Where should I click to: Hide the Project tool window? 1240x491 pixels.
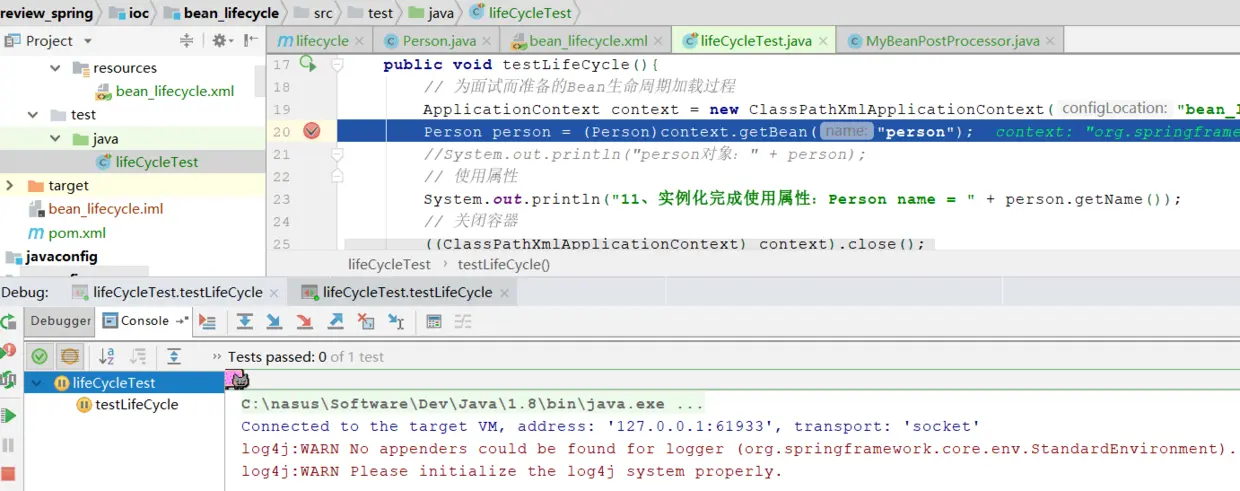click(x=250, y=40)
